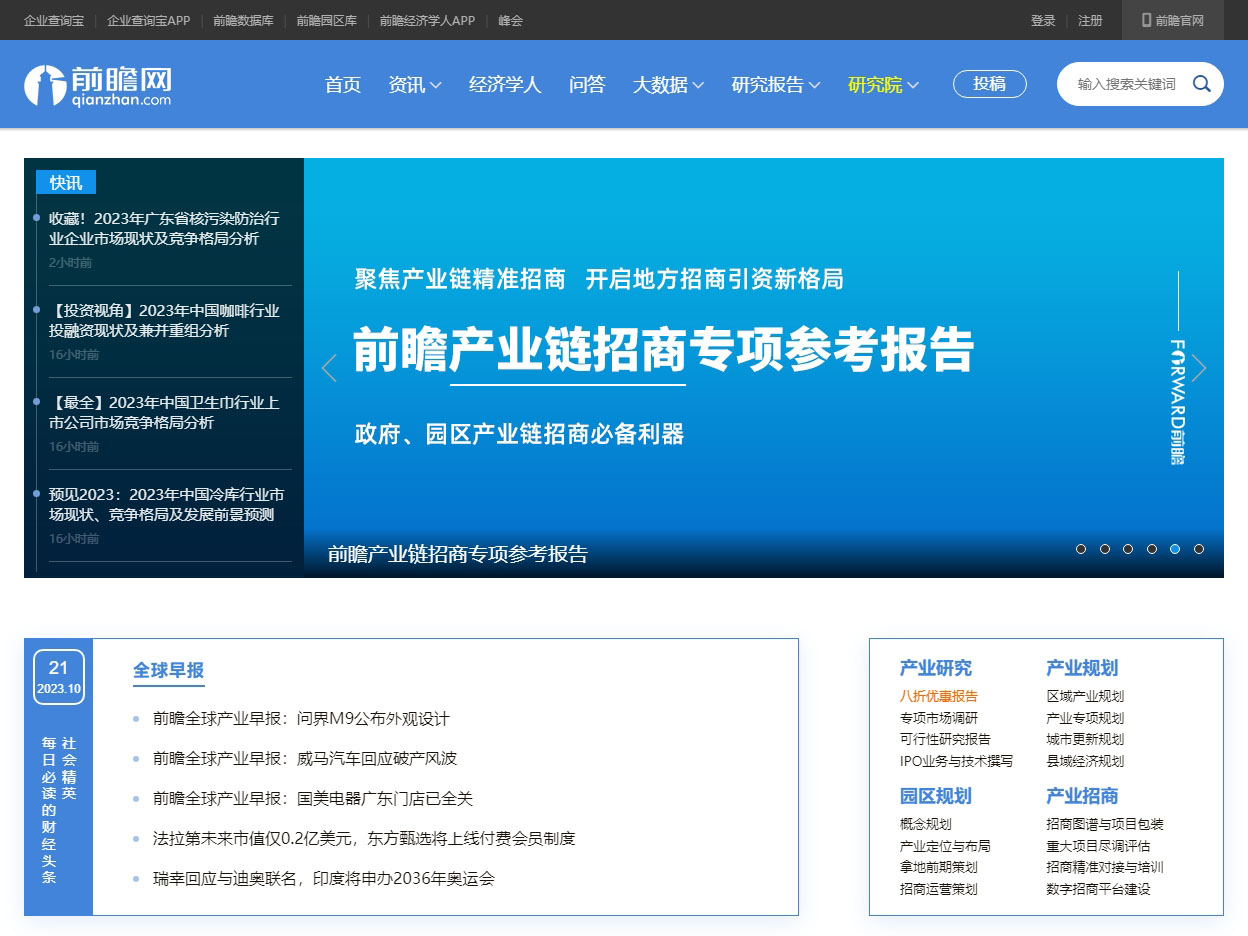Click the 投稿 button

[989, 84]
